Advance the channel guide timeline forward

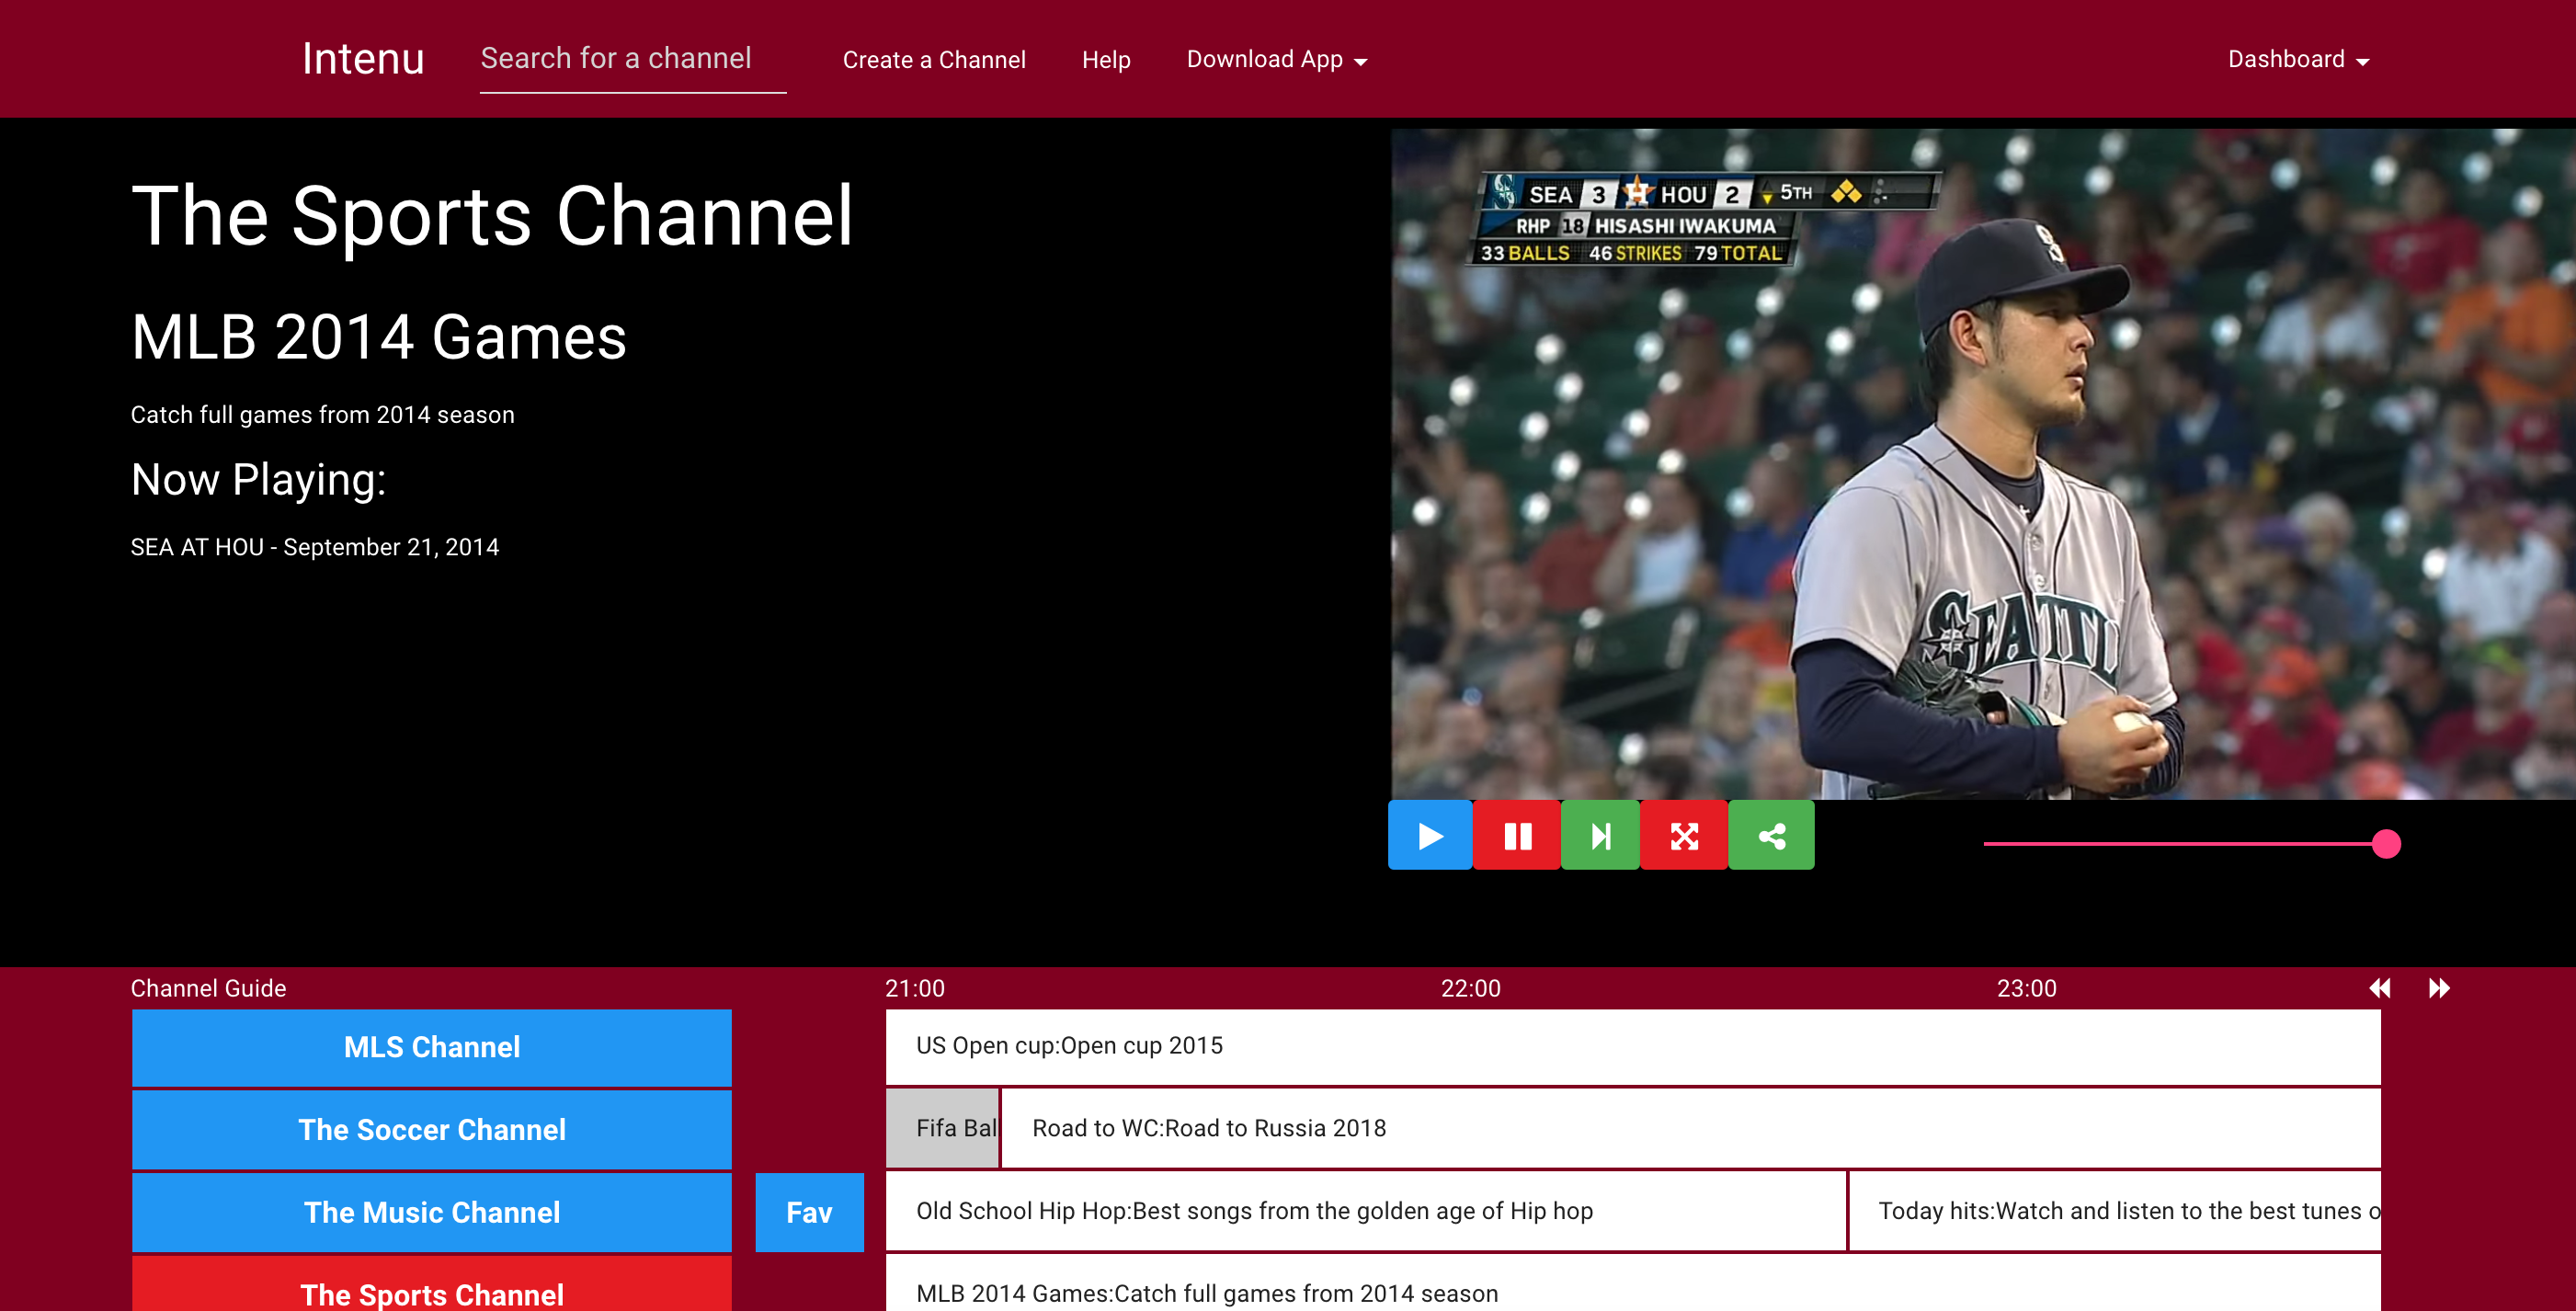point(2439,988)
